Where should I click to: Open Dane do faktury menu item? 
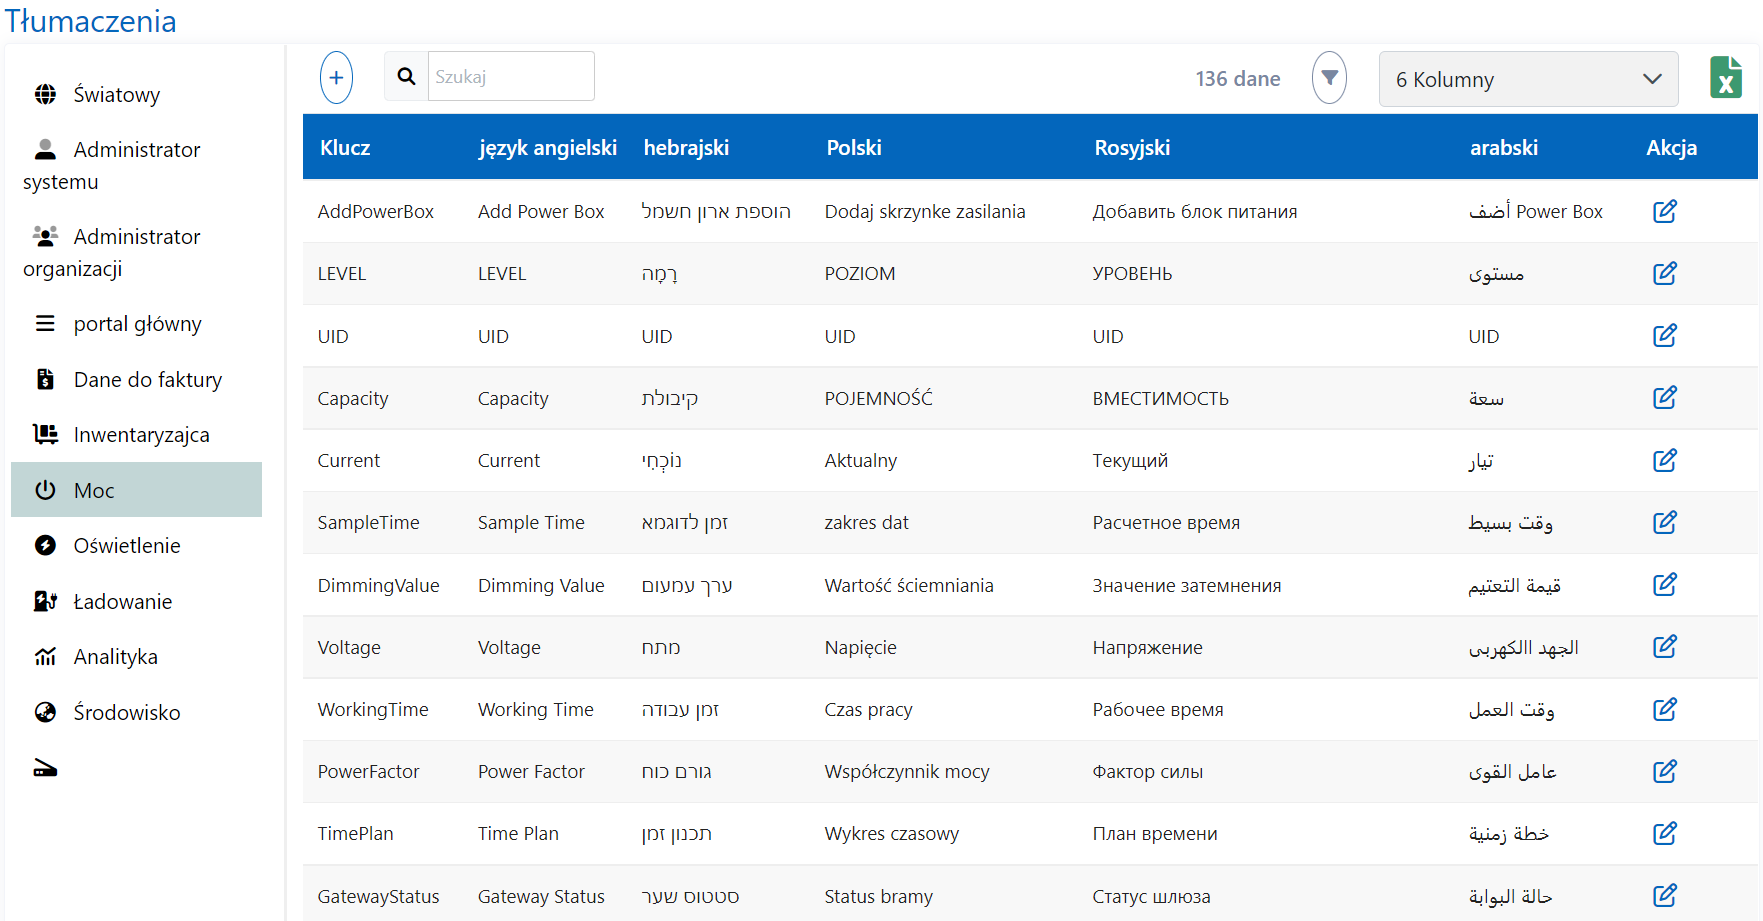(x=147, y=380)
